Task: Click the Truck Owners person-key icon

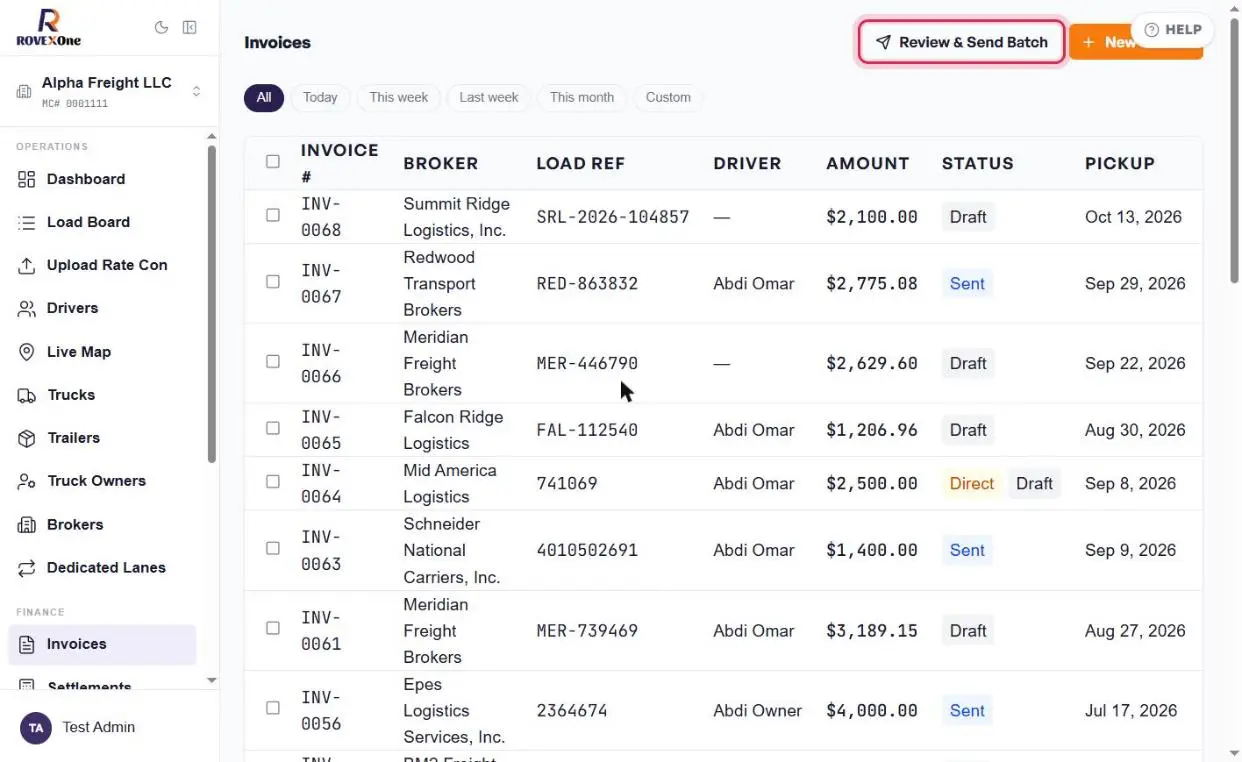Action: [27, 481]
